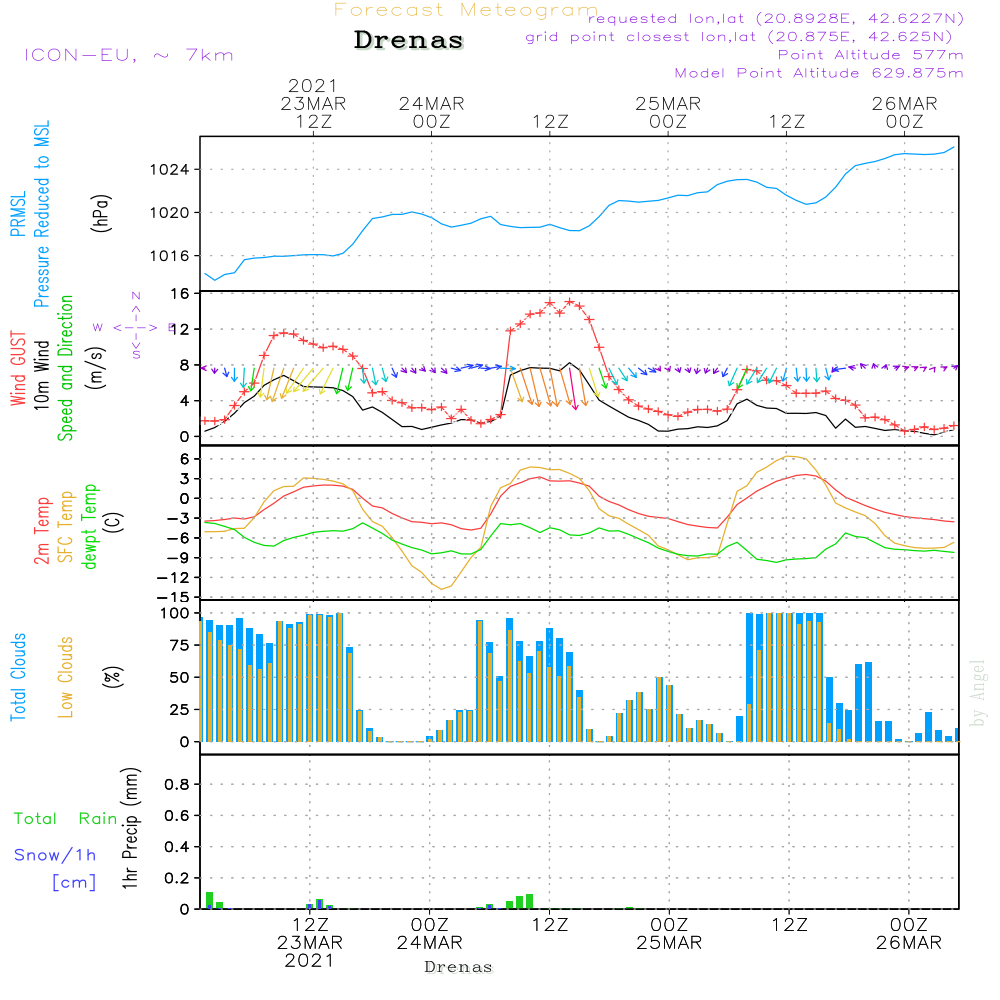
Task: Click the 'ICON-EU, ~ 7km' model label
Action: click(x=129, y=55)
